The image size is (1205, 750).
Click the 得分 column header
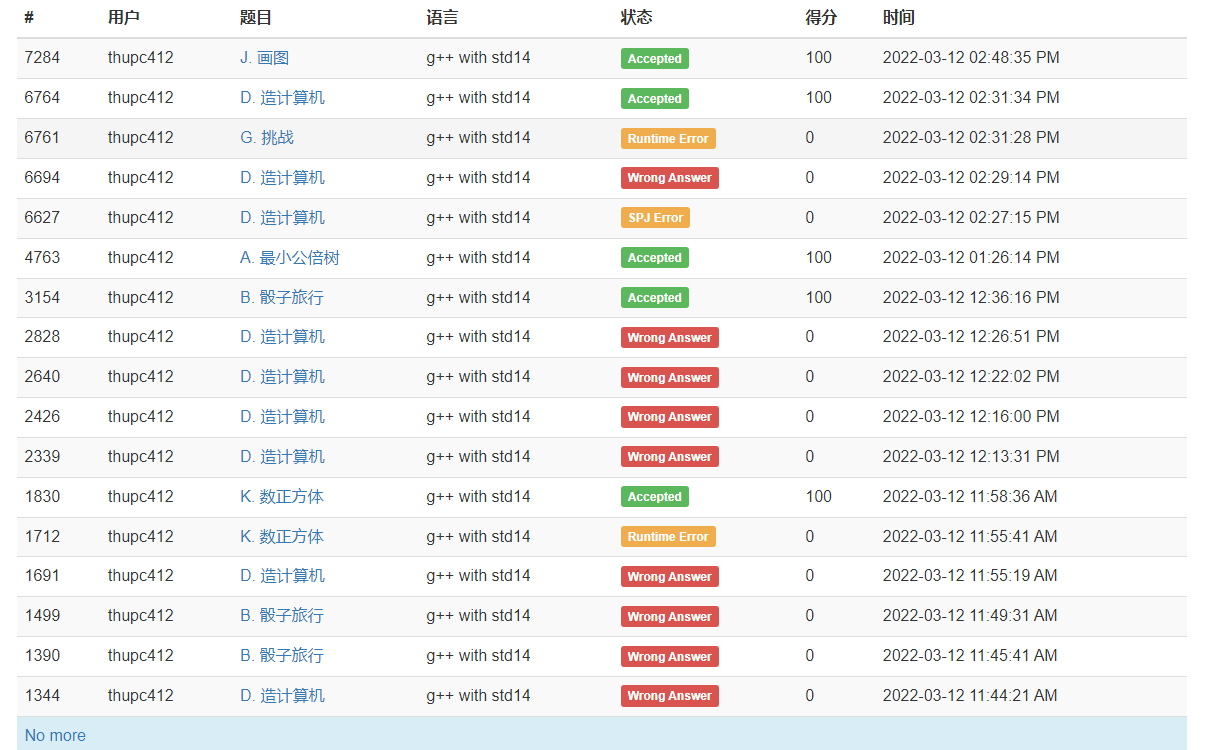tap(821, 17)
